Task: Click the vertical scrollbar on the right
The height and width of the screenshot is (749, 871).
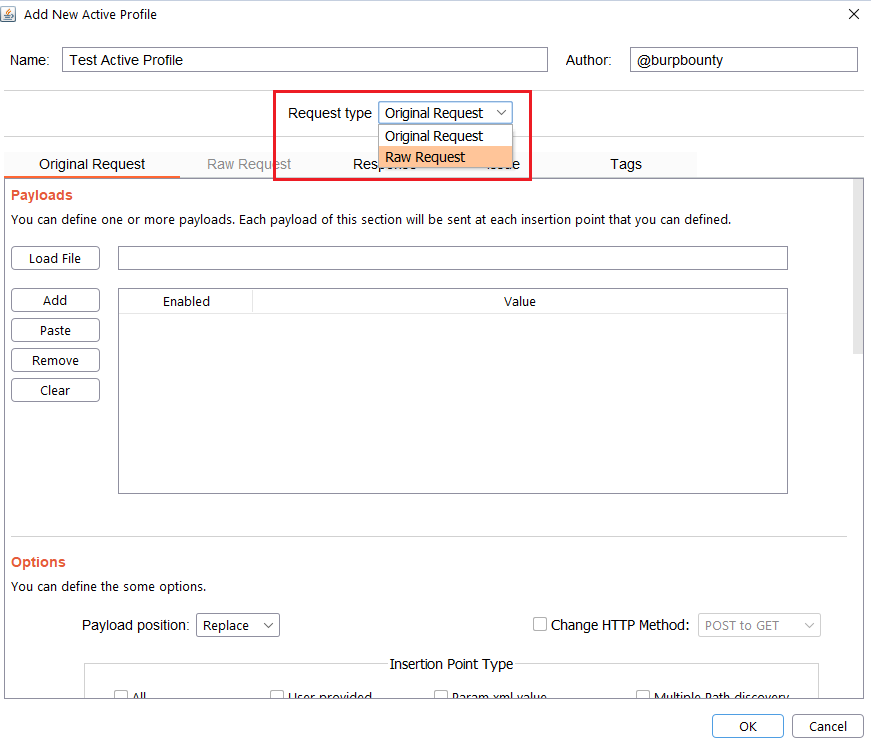Action: click(857, 266)
